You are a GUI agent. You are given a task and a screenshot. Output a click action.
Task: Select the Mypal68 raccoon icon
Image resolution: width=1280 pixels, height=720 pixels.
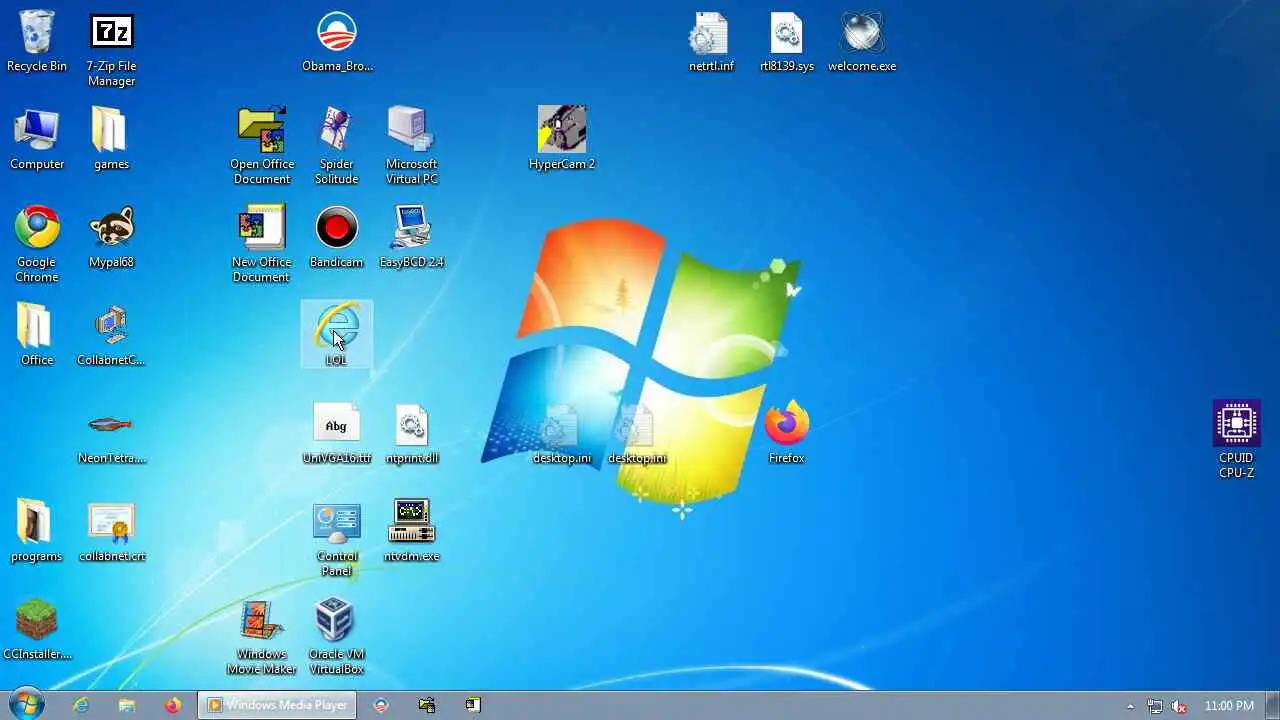(x=111, y=238)
